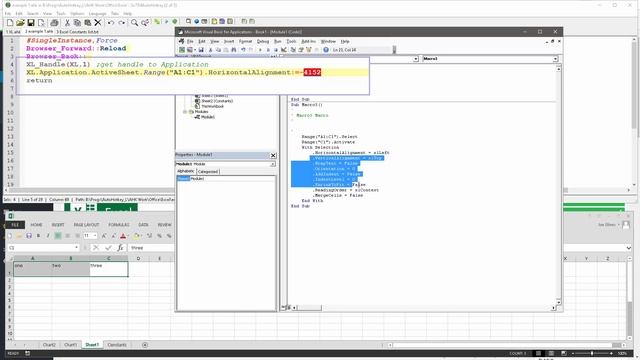
Task: Open Debug menu in VBA editor
Action: (263, 42)
